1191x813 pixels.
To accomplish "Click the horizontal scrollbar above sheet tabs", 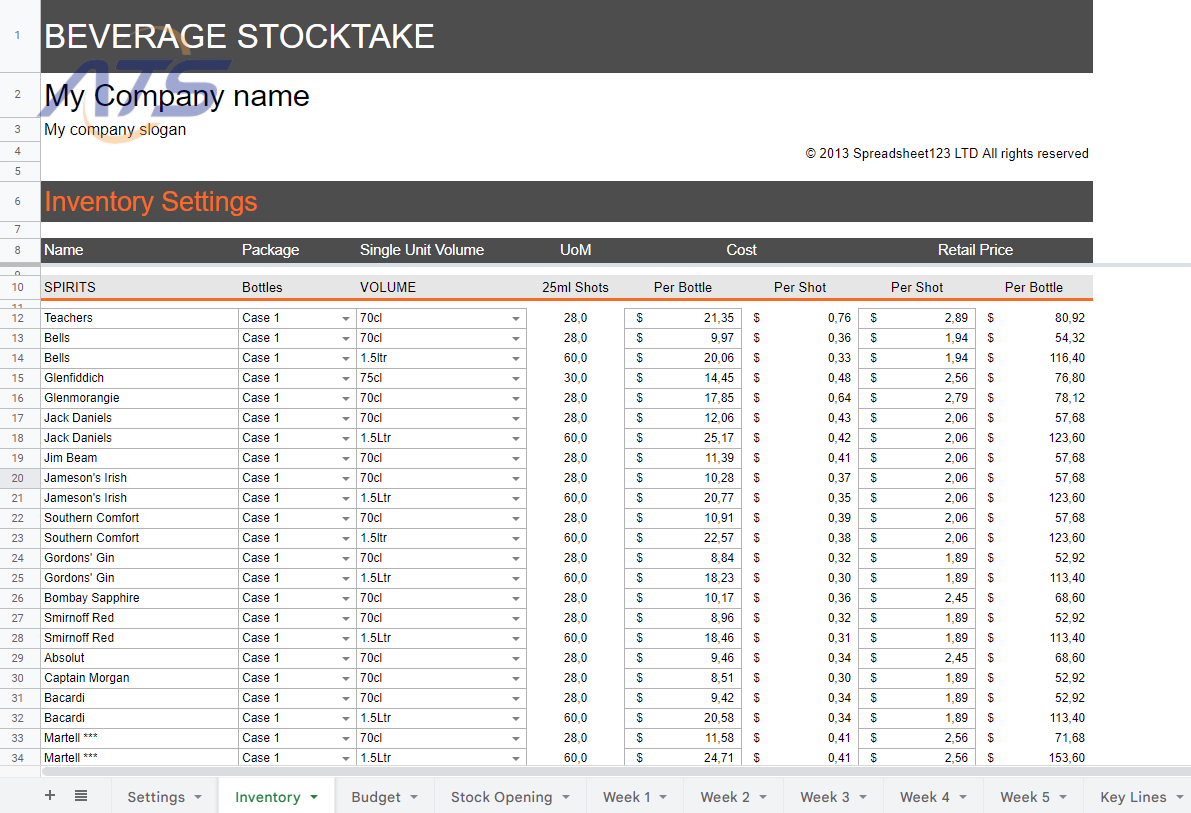I will (x=600, y=771).
